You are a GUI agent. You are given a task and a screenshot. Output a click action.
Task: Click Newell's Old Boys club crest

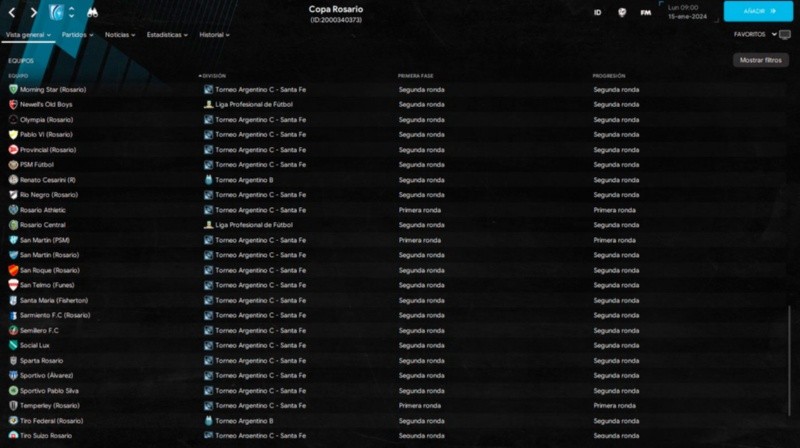point(13,104)
